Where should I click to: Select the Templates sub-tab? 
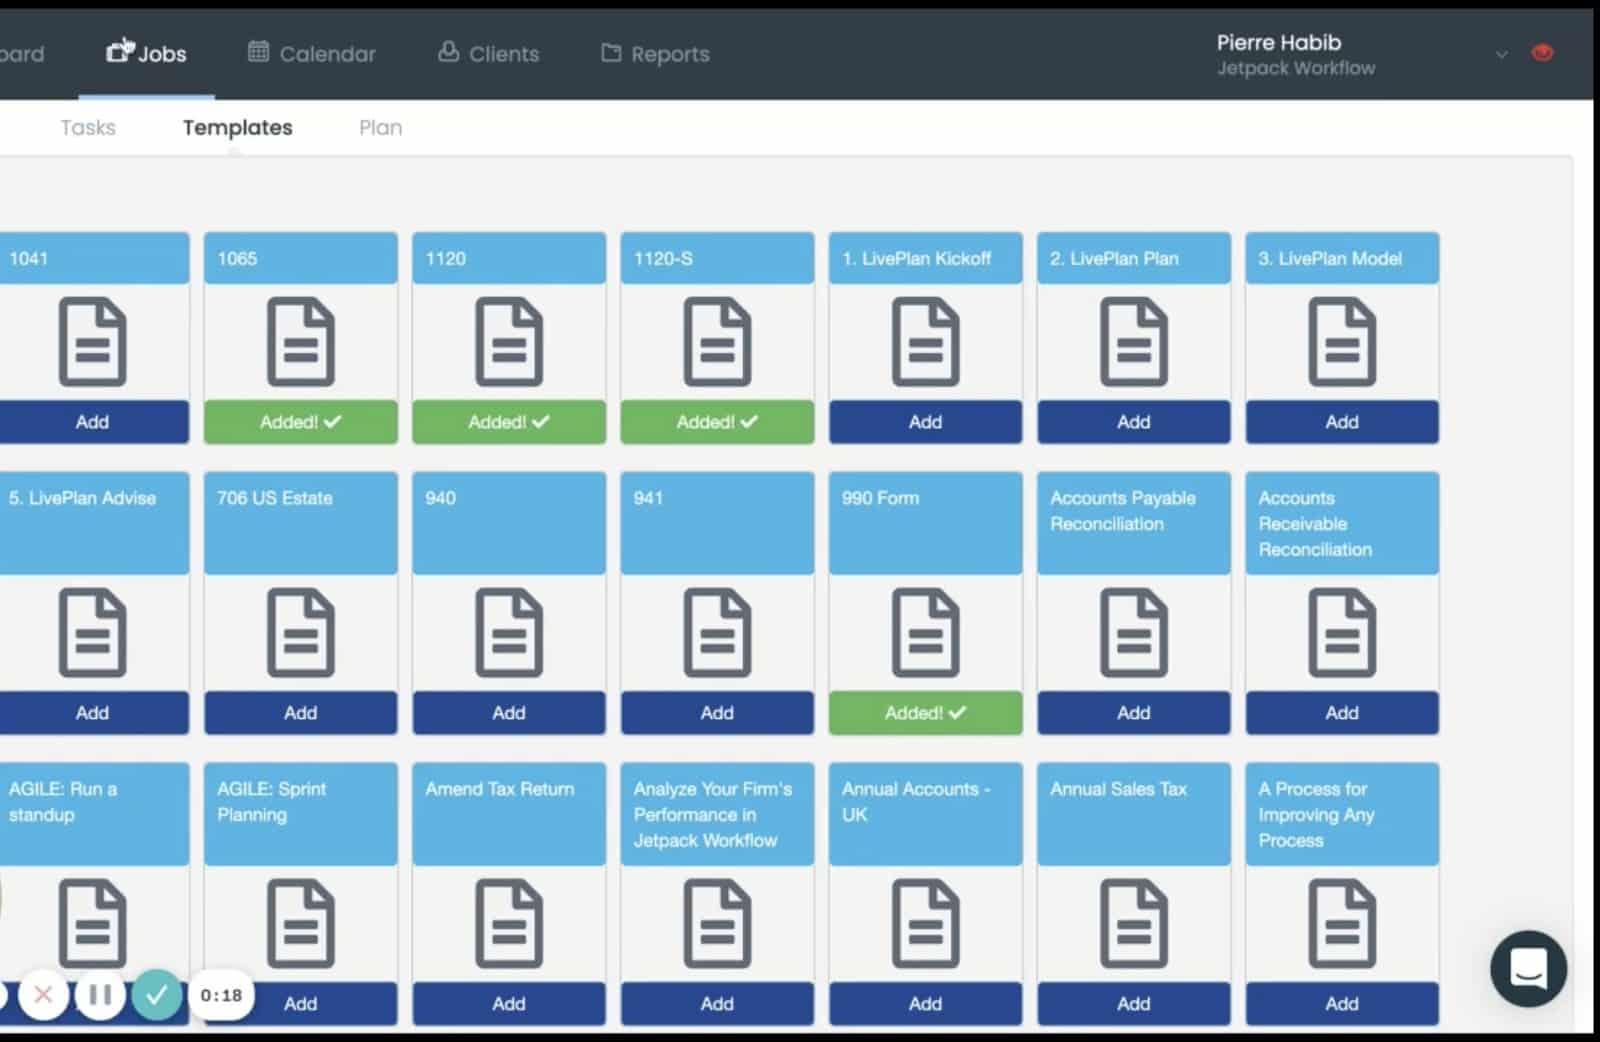pyautogui.click(x=238, y=127)
